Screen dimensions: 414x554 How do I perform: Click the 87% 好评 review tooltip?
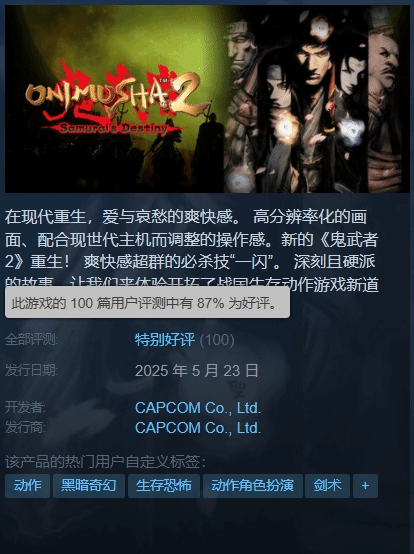click(x=147, y=303)
